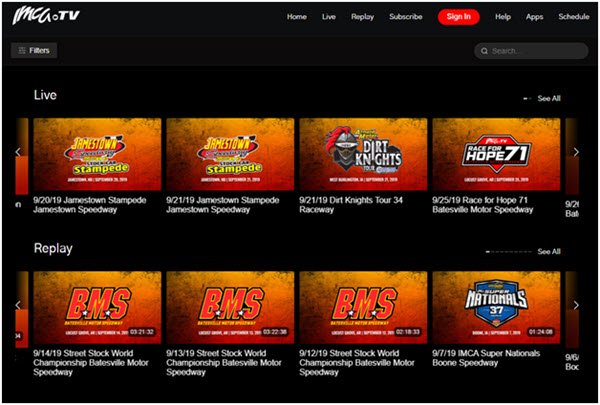Play the 9/13/19 BMS replay thumbnail

(230, 307)
